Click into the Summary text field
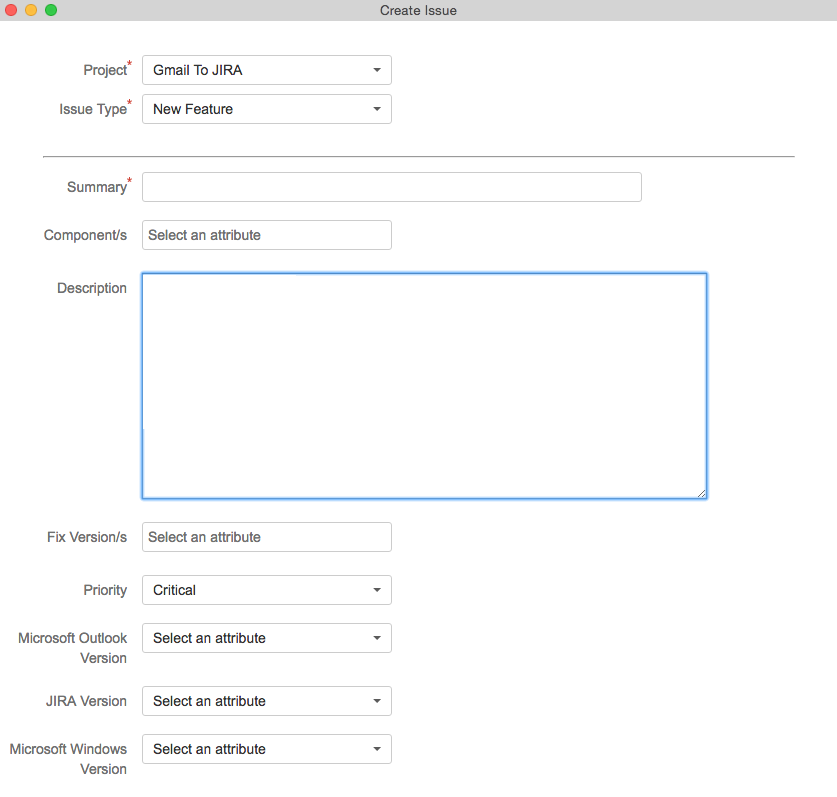 [391, 187]
